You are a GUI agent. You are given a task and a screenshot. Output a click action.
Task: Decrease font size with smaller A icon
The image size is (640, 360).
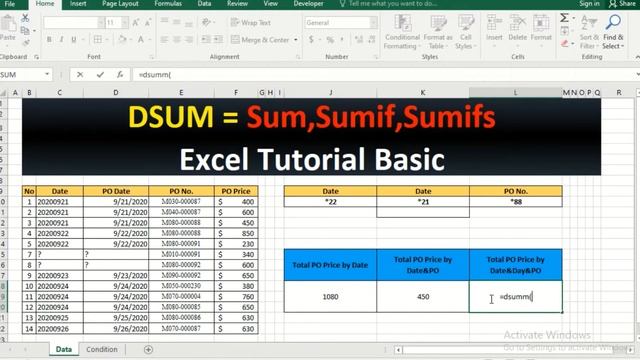(x=148, y=22)
